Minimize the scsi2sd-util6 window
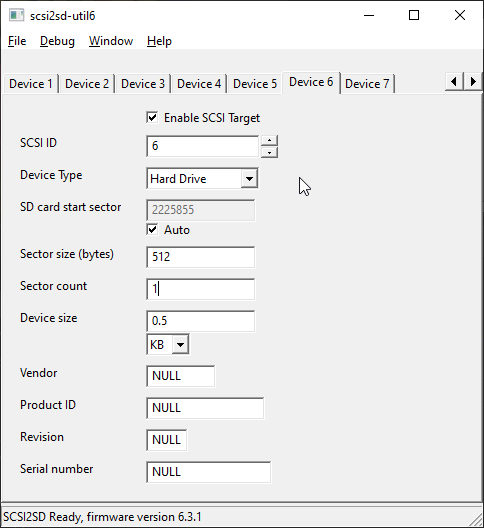Viewport: 484px width, 528px height. 369,15
